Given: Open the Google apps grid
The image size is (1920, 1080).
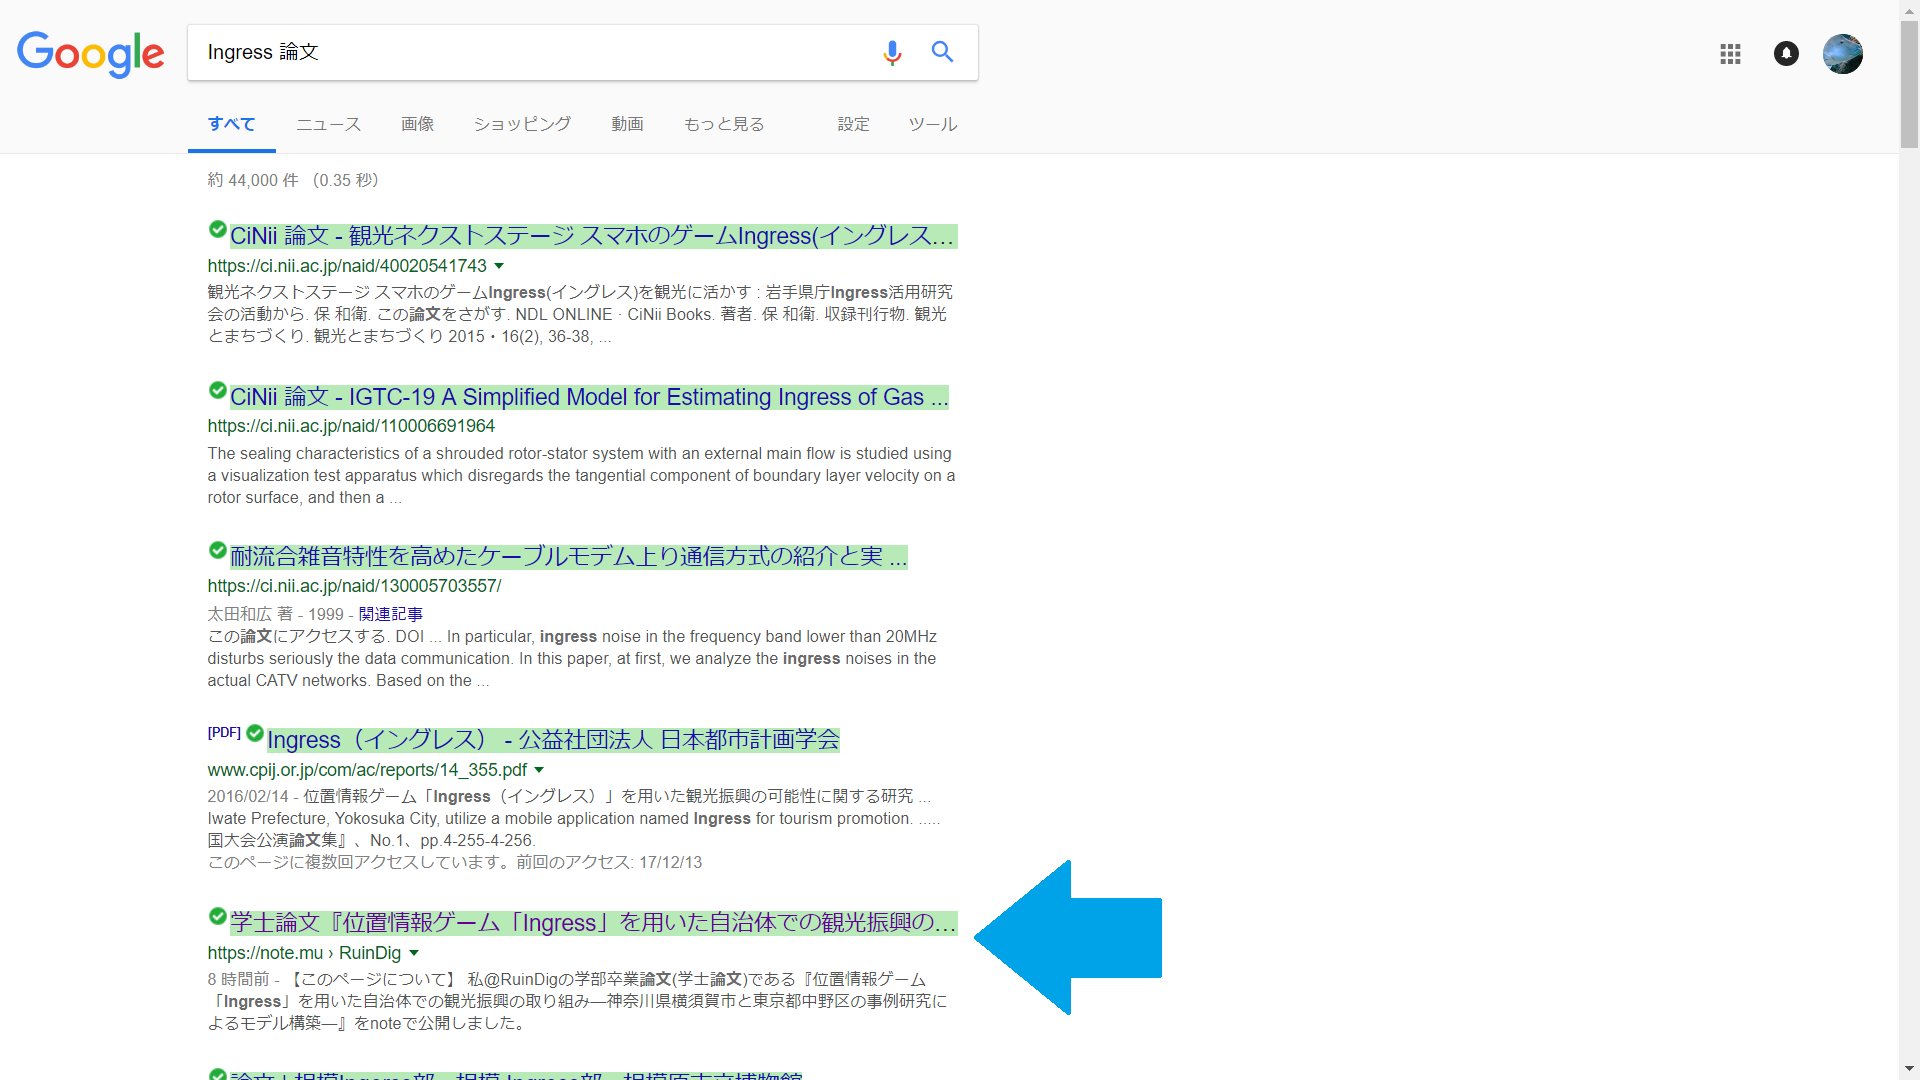Looking at the screenshot, I should [x=1730, y=54].
